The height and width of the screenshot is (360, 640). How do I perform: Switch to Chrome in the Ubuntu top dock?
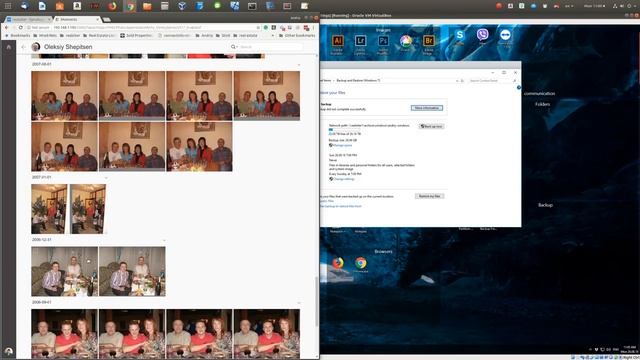tap(130, 6)
